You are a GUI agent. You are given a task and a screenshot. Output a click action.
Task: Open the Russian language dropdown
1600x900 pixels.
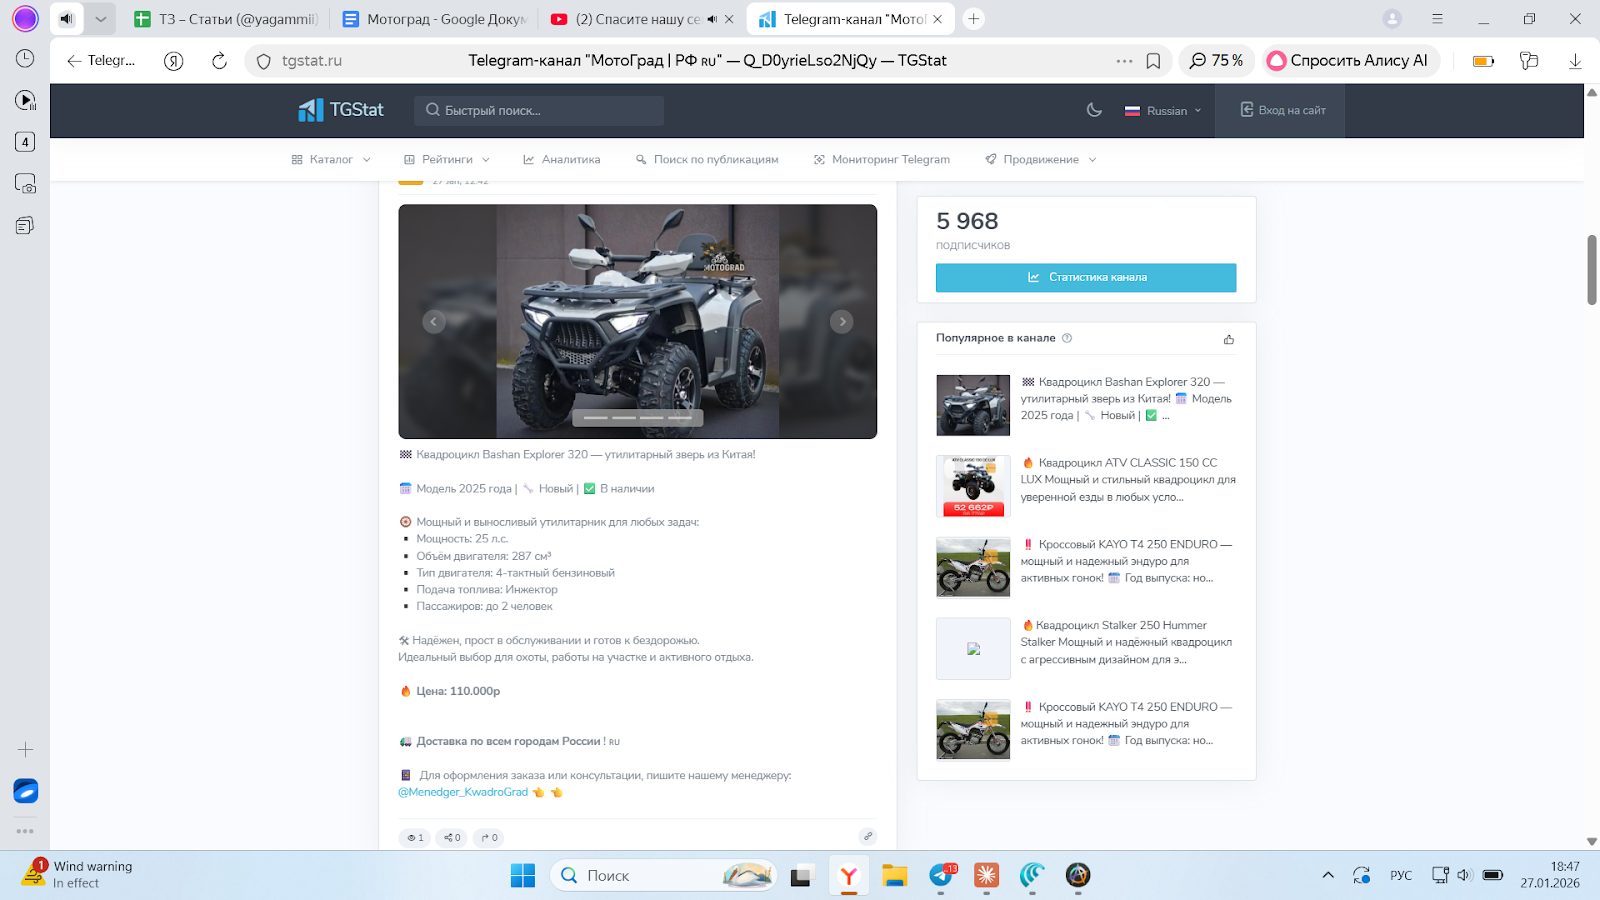click(x=1163, y=111)
